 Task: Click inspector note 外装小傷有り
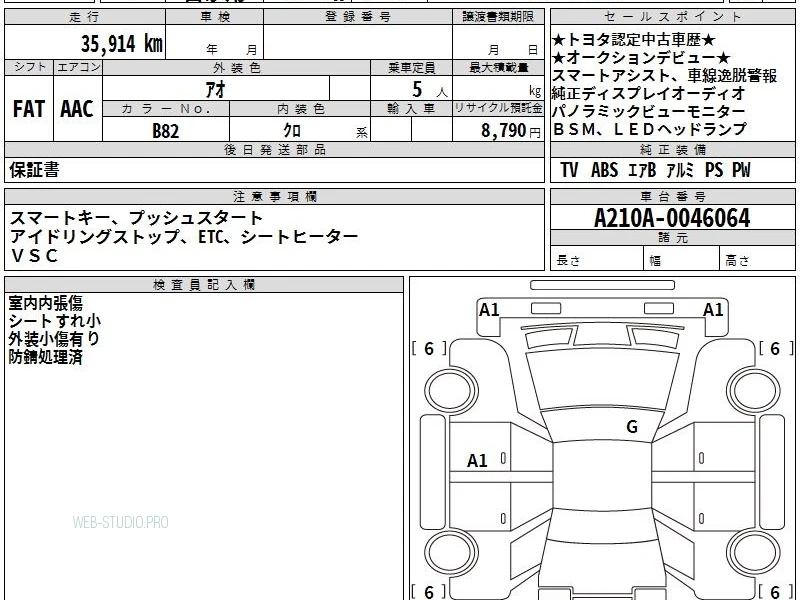coord(54,339)
